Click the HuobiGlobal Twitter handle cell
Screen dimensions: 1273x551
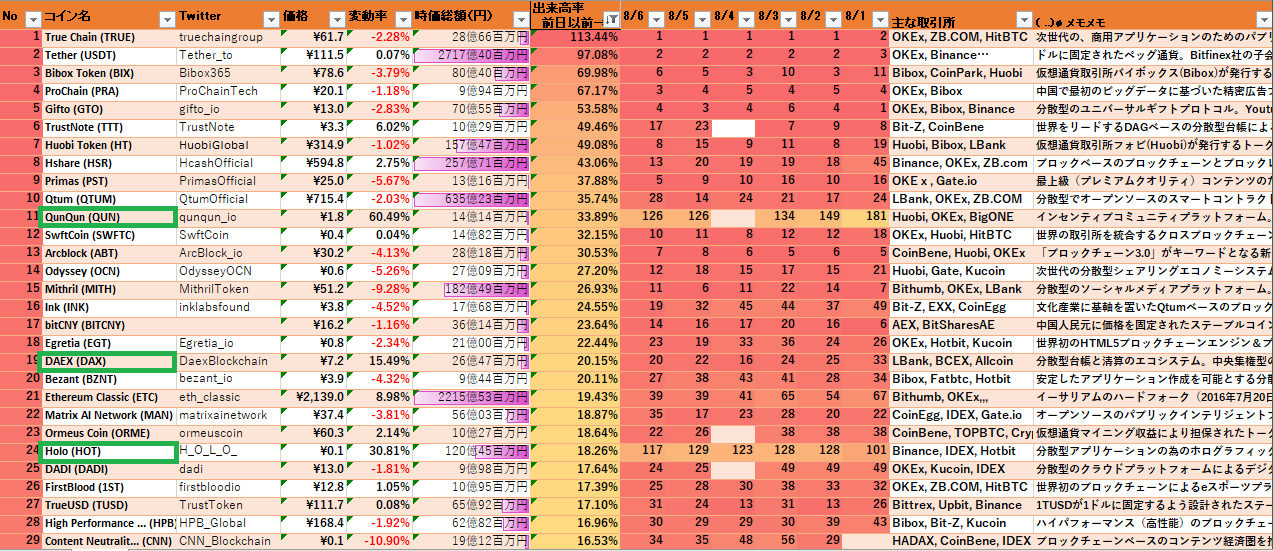(x=225, y=145)
